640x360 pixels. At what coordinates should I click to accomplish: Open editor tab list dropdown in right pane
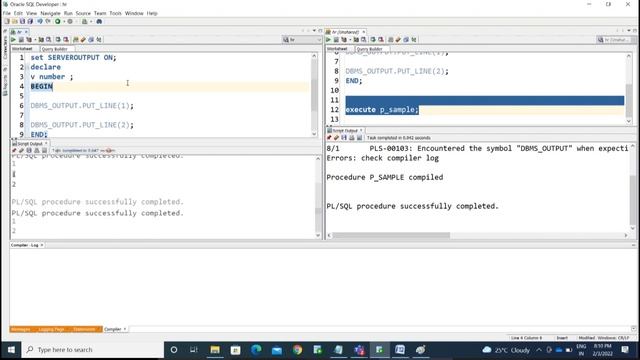pyautogui.click(x=629, y=31)
